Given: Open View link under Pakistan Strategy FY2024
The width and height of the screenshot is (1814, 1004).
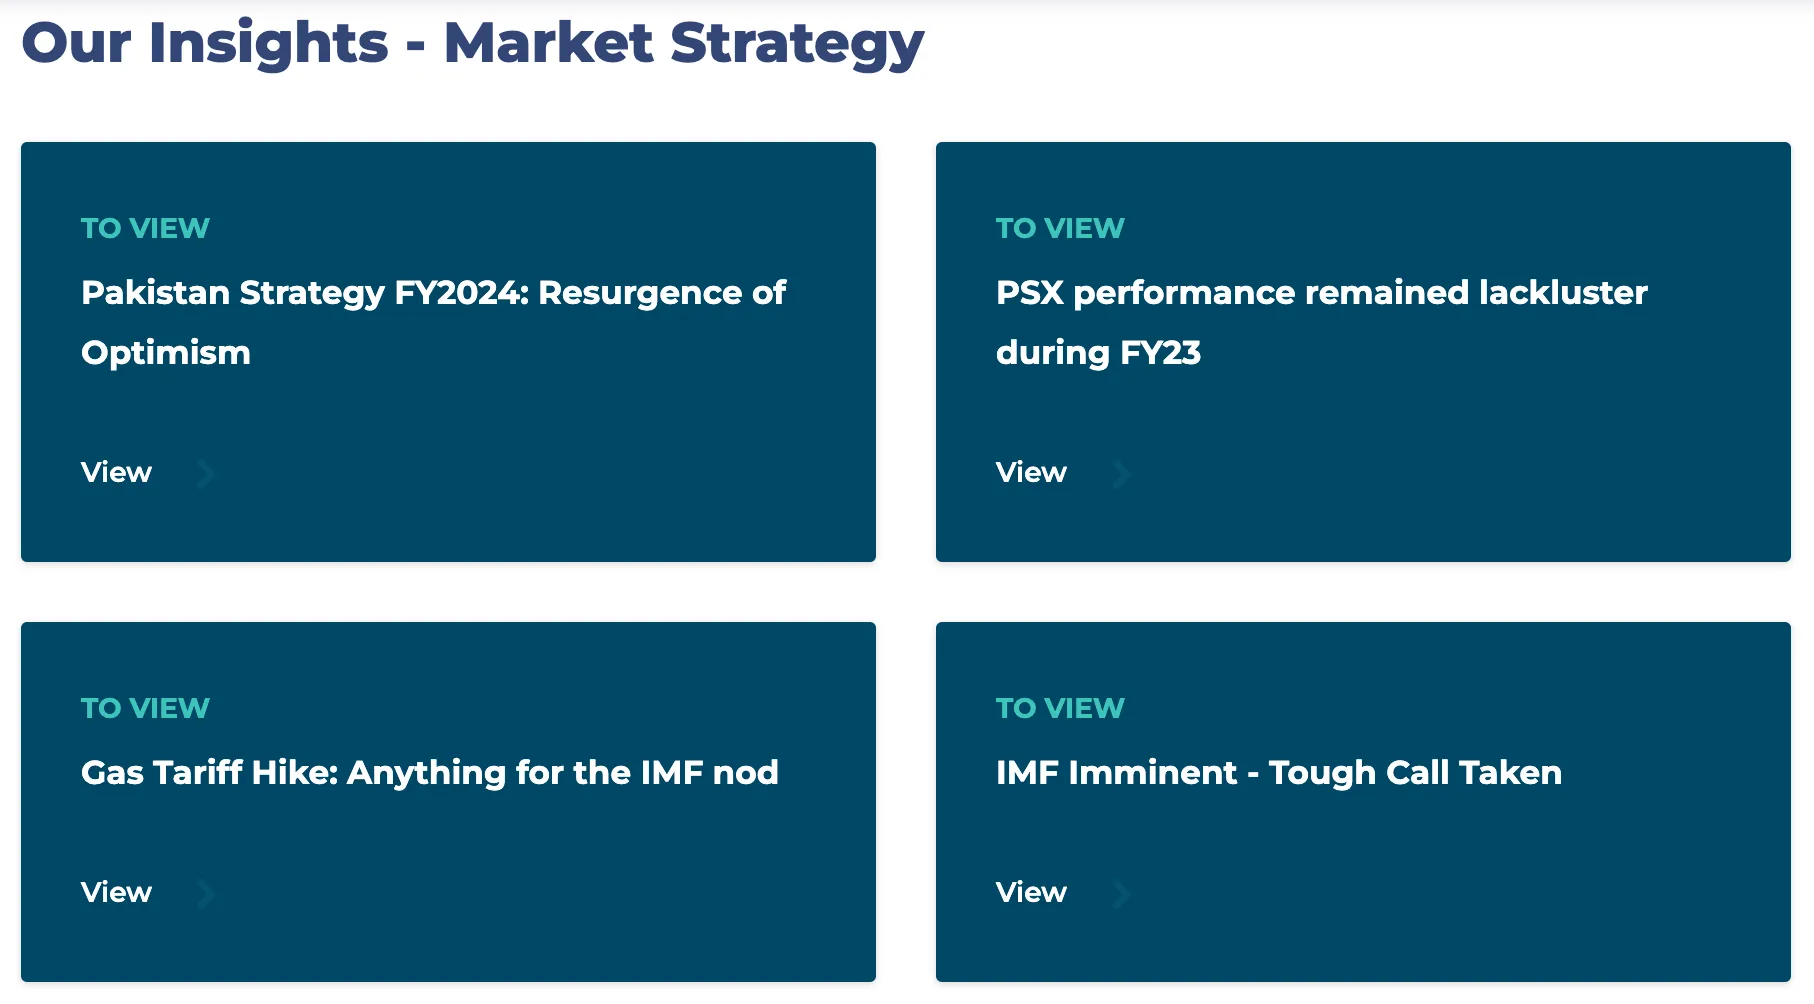Looking at the screenshot, I should tap(116, 472).
